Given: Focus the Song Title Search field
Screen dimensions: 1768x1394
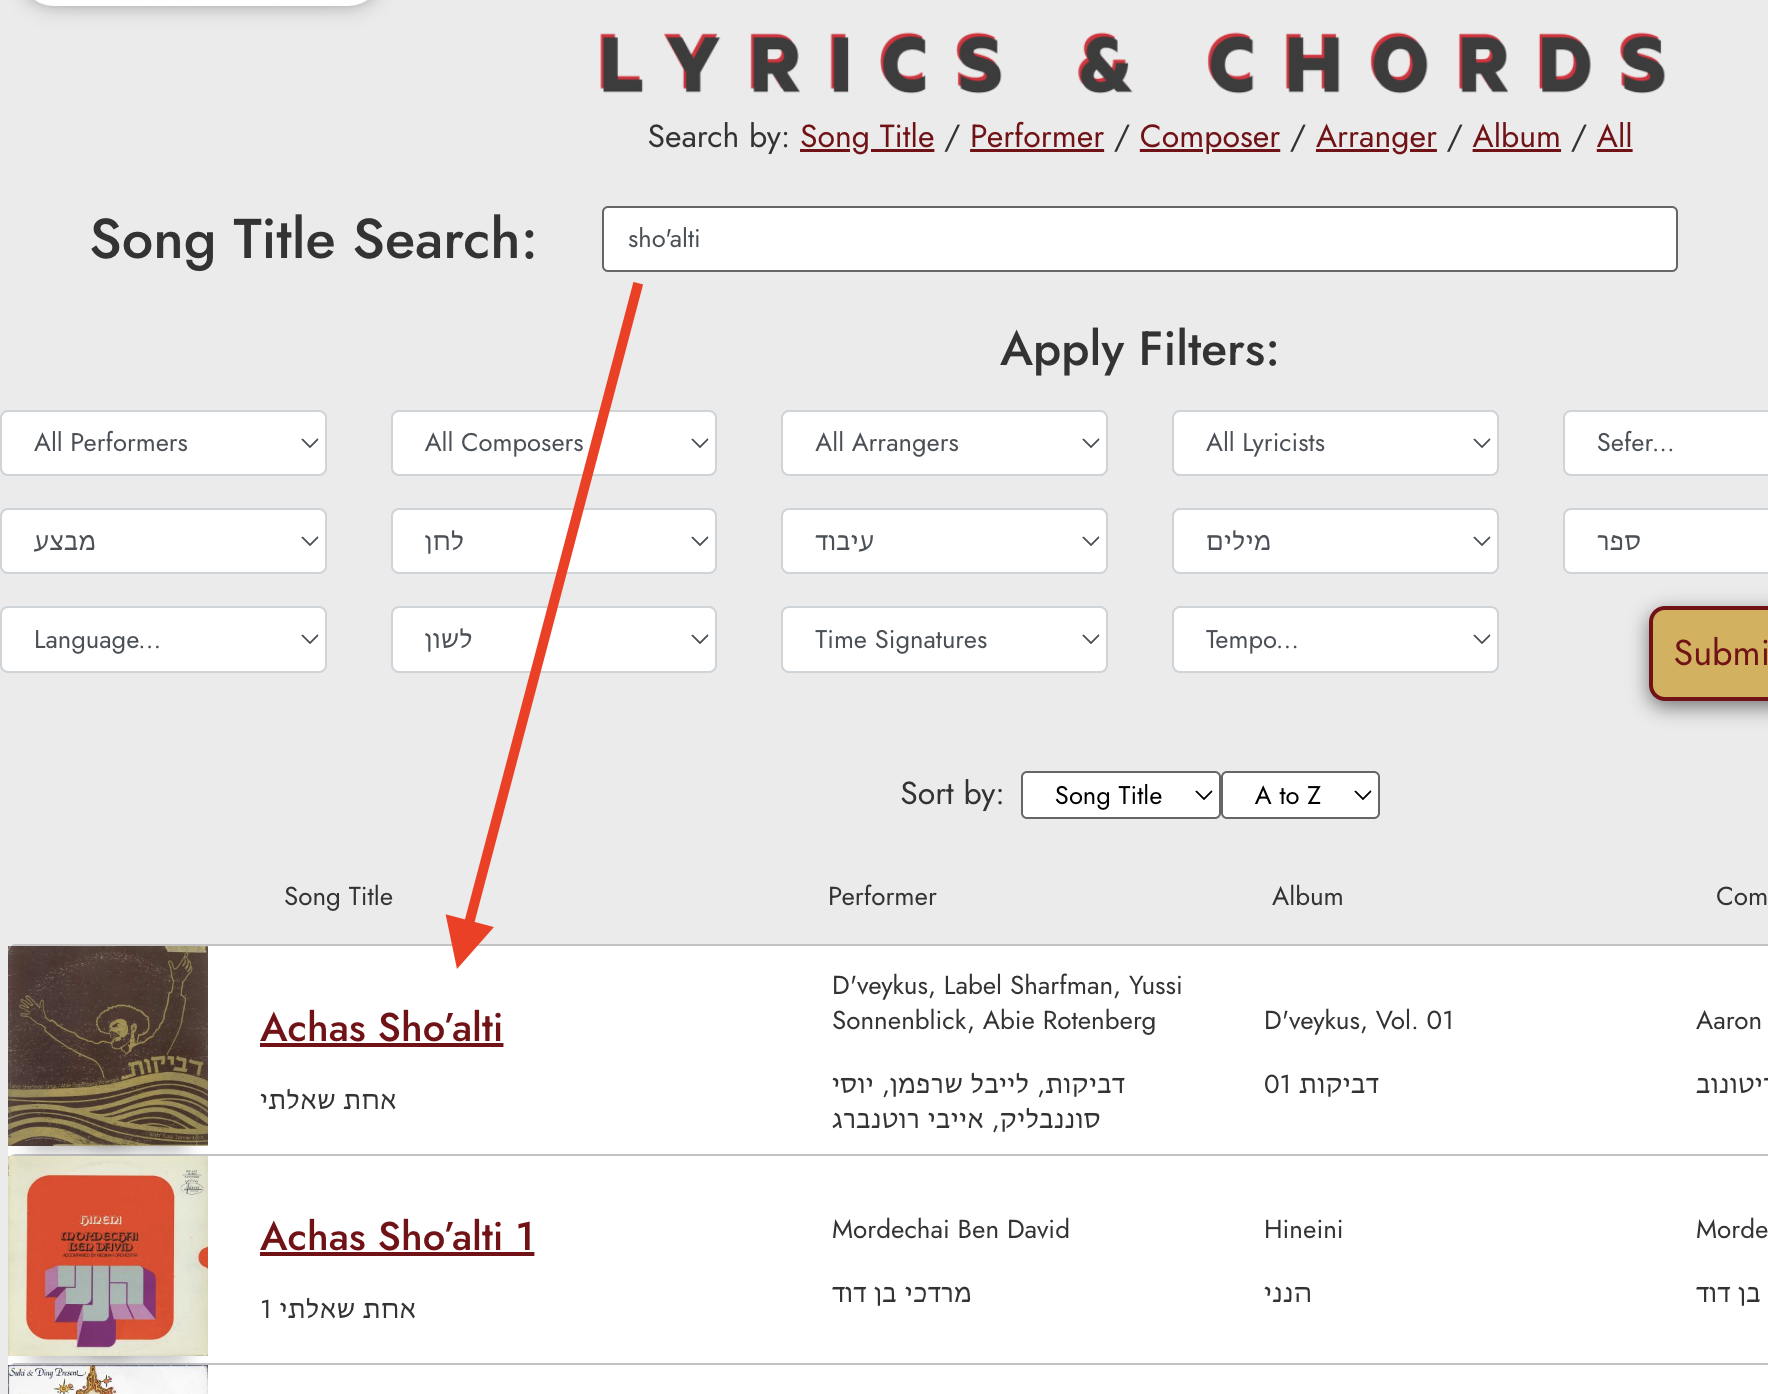Looking at the screenshot, I should coord(1139,239).
